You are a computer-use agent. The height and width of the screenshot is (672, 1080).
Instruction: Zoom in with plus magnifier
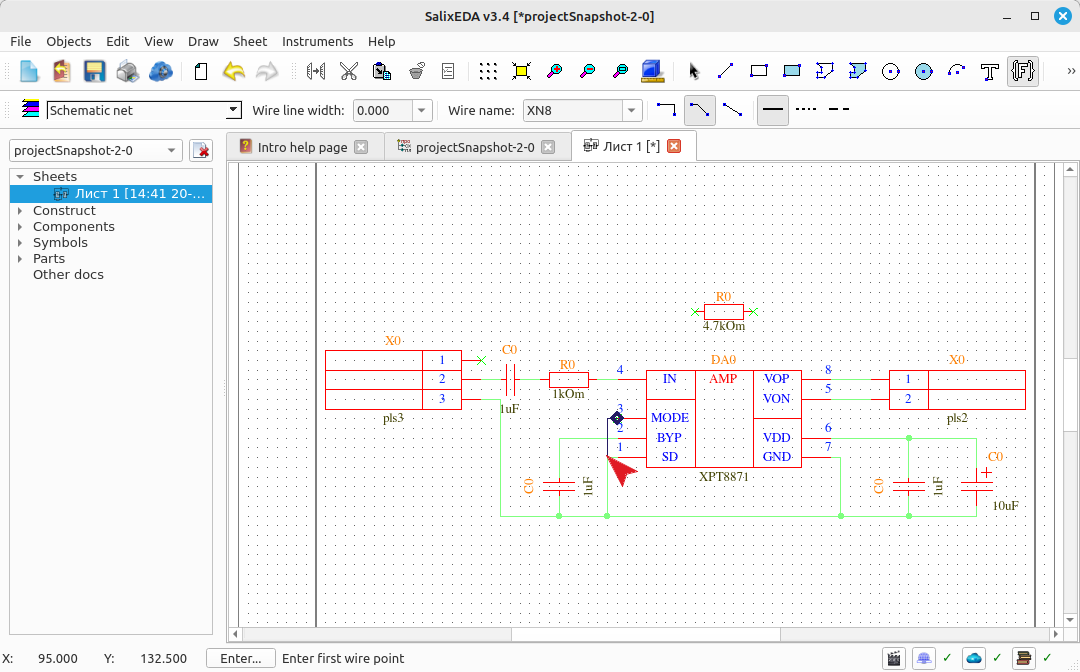point(554,71)
